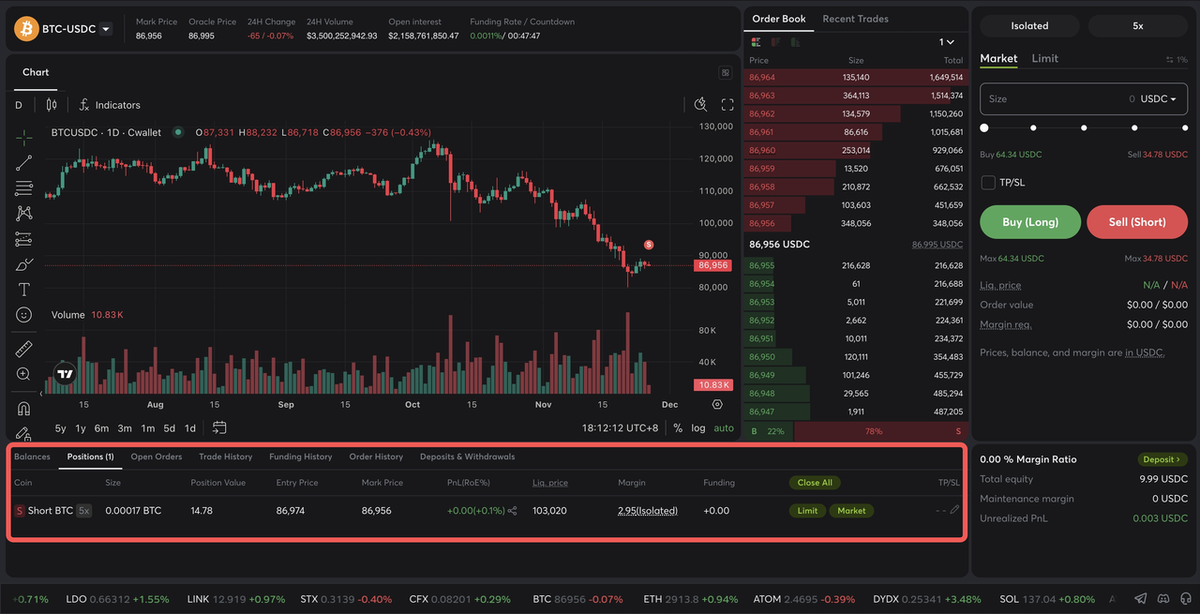Image resolution: width=1200 pixels, height=614 pixels.
Task: Activate the chart zoom-in tool
Action: tap(24, 374)
